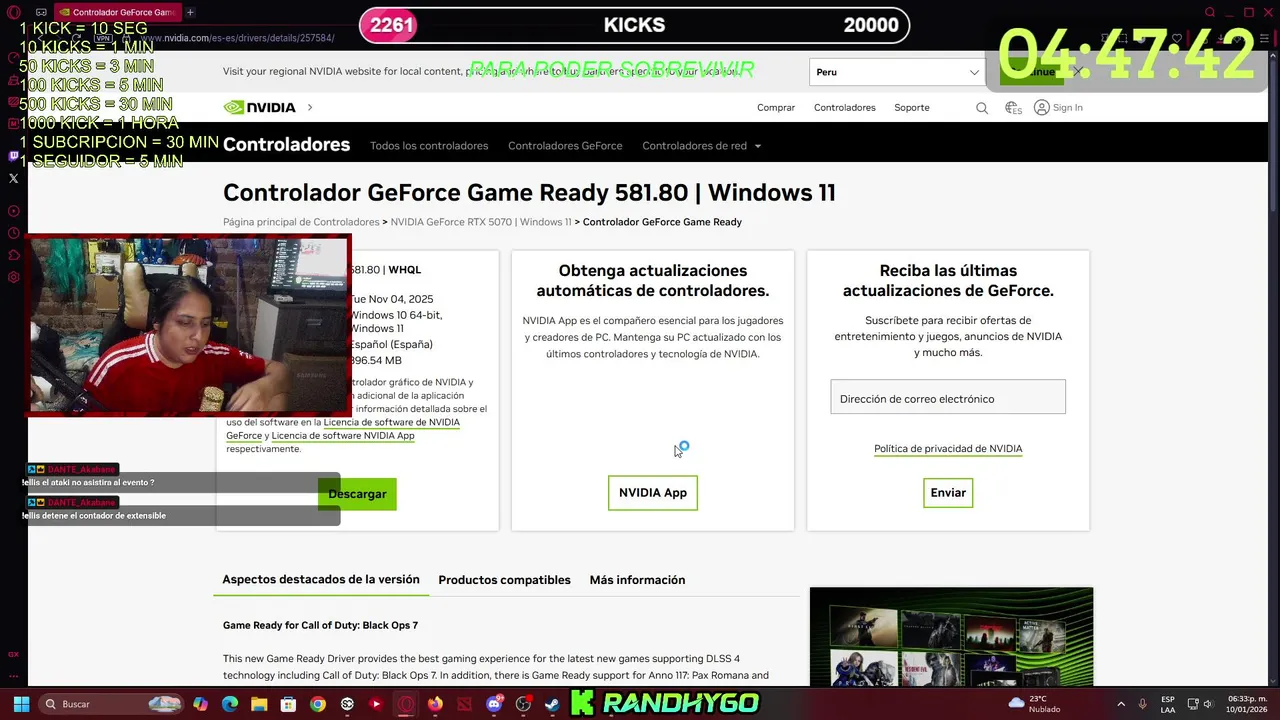Open the Comprar menu item
1280x720 pixels.
pos(776,107)
